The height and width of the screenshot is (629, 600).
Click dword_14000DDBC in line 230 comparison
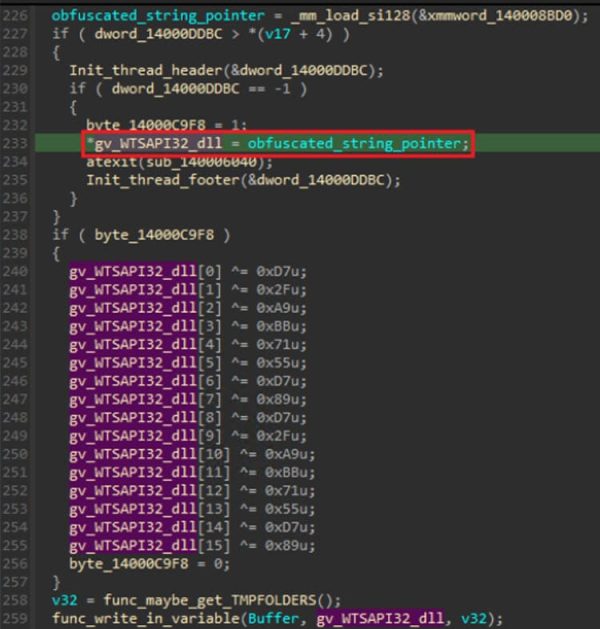point(151,89)
